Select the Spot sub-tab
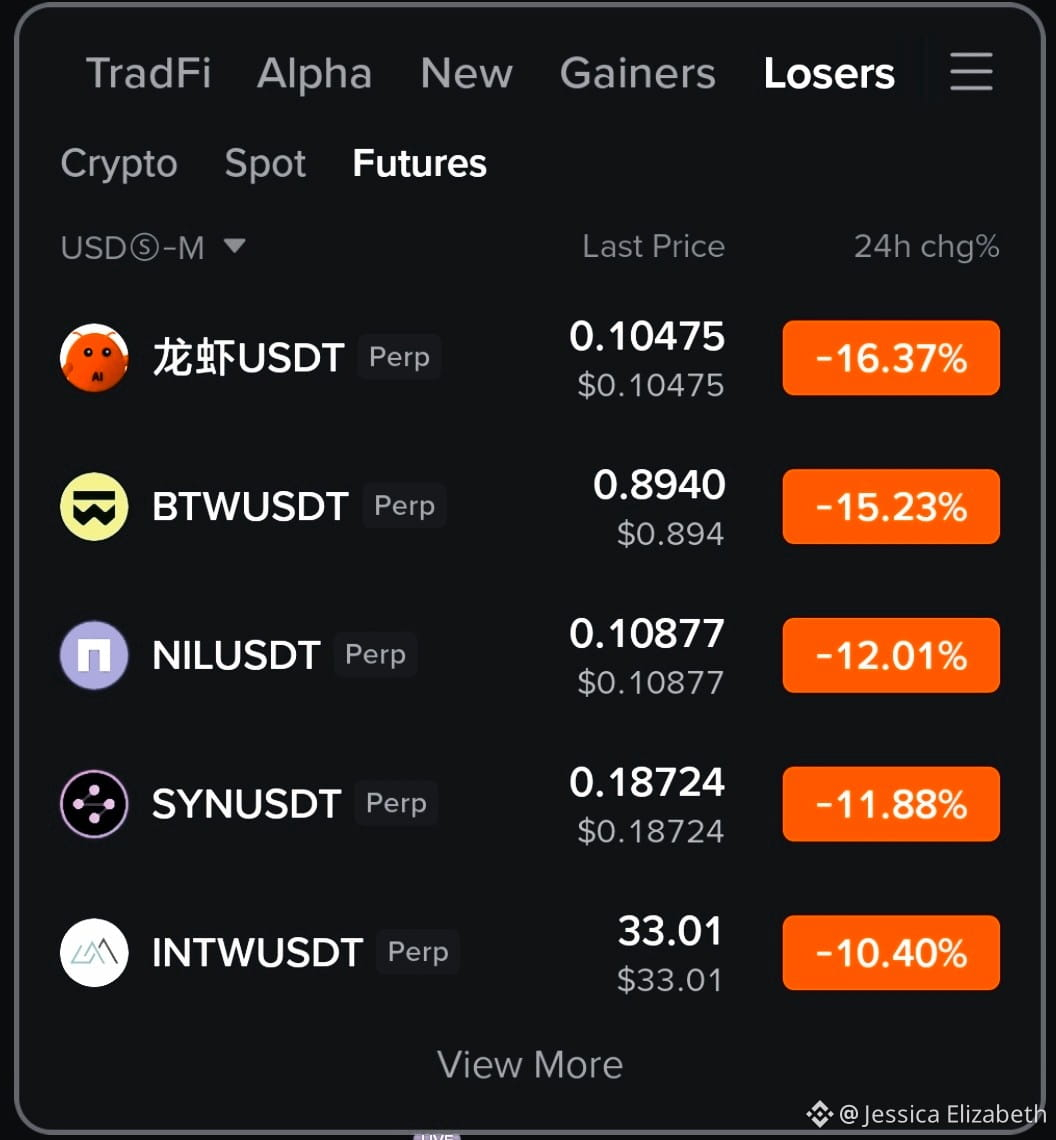 pos(265,164)
